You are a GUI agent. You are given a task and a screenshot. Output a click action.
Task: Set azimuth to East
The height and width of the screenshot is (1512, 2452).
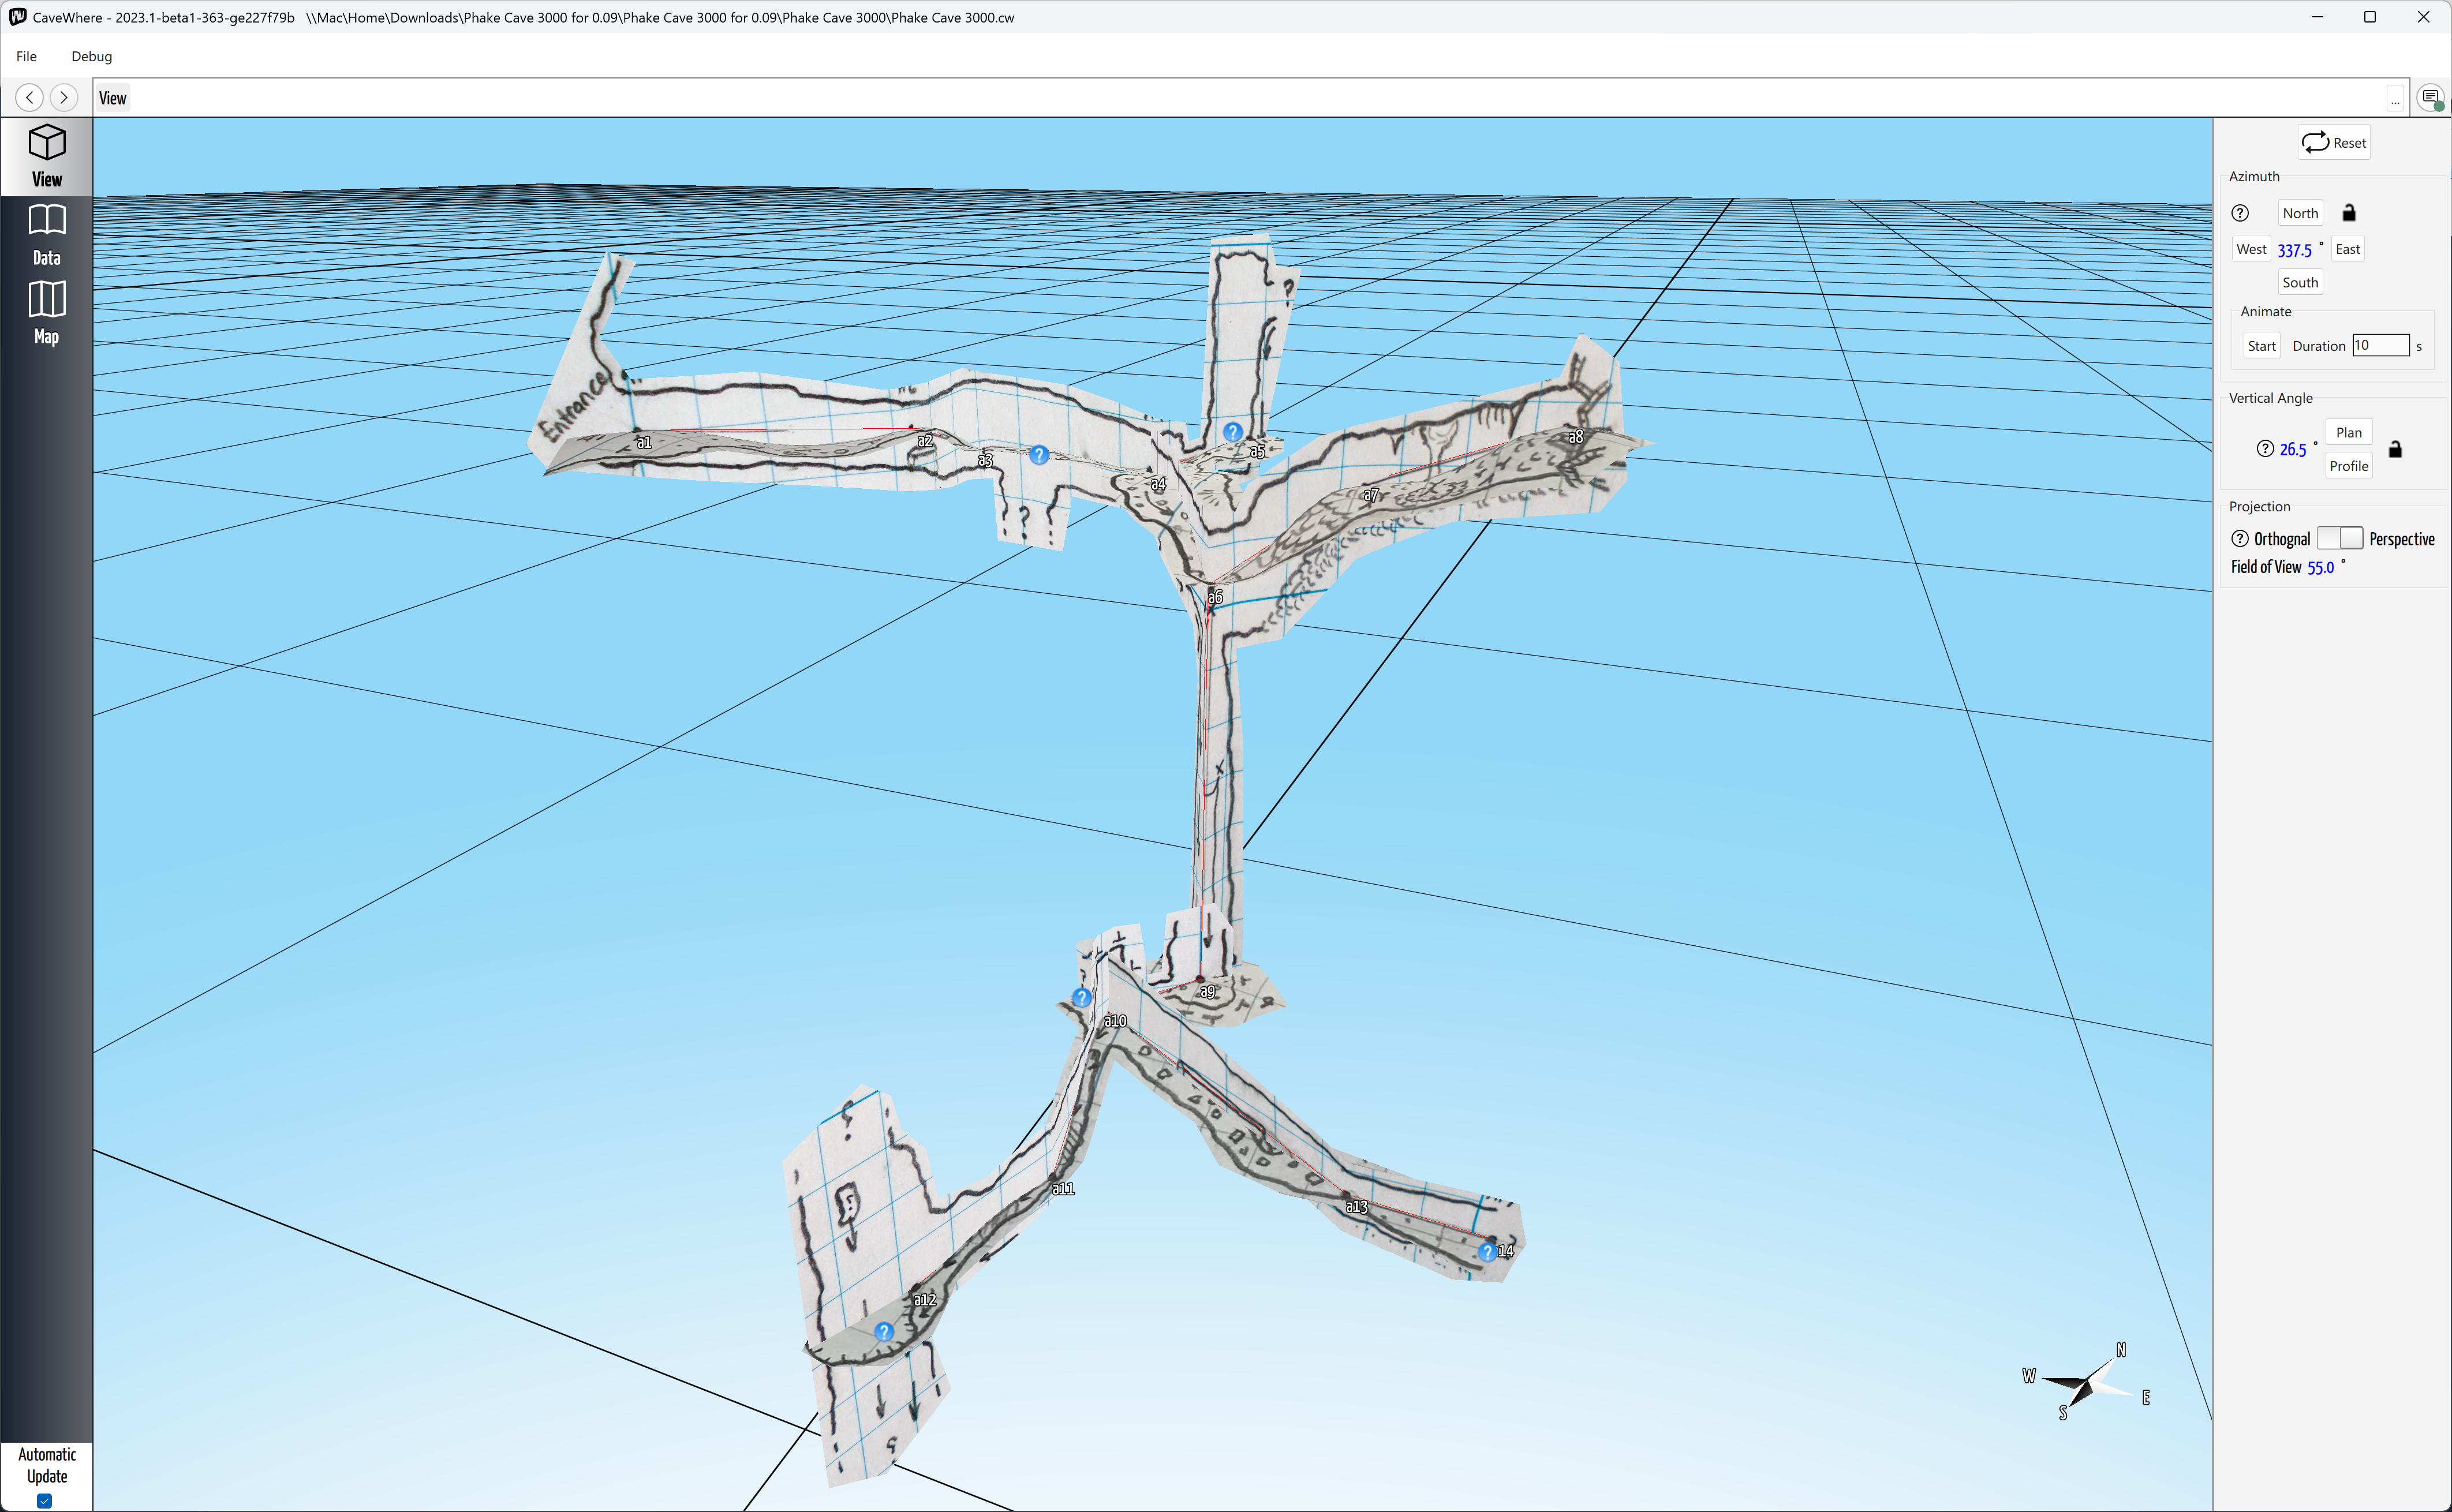(2347, 249)
